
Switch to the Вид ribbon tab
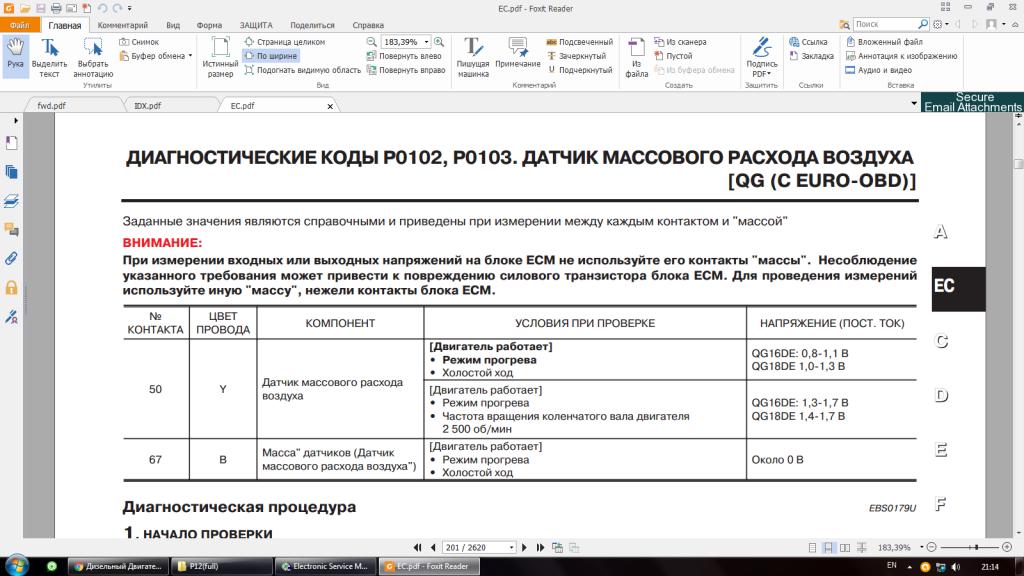point(173,25)
